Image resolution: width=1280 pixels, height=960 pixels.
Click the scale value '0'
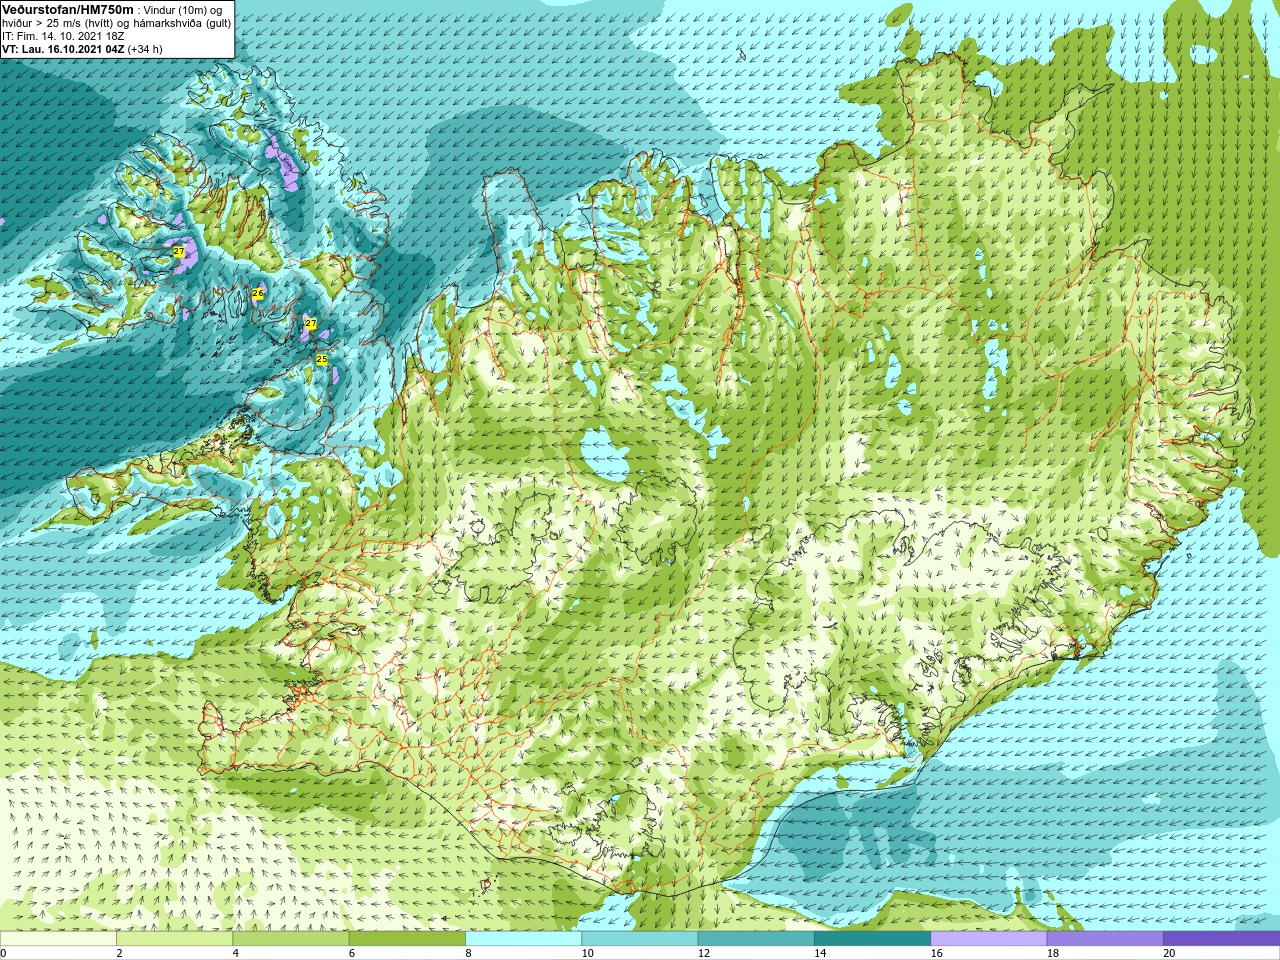pyautogui.click(x=4, y=953)
